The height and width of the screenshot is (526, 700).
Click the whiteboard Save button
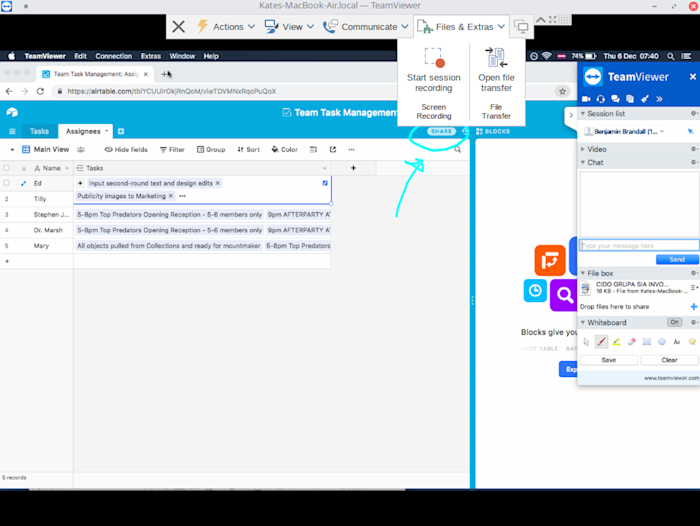tap(609, 360)
